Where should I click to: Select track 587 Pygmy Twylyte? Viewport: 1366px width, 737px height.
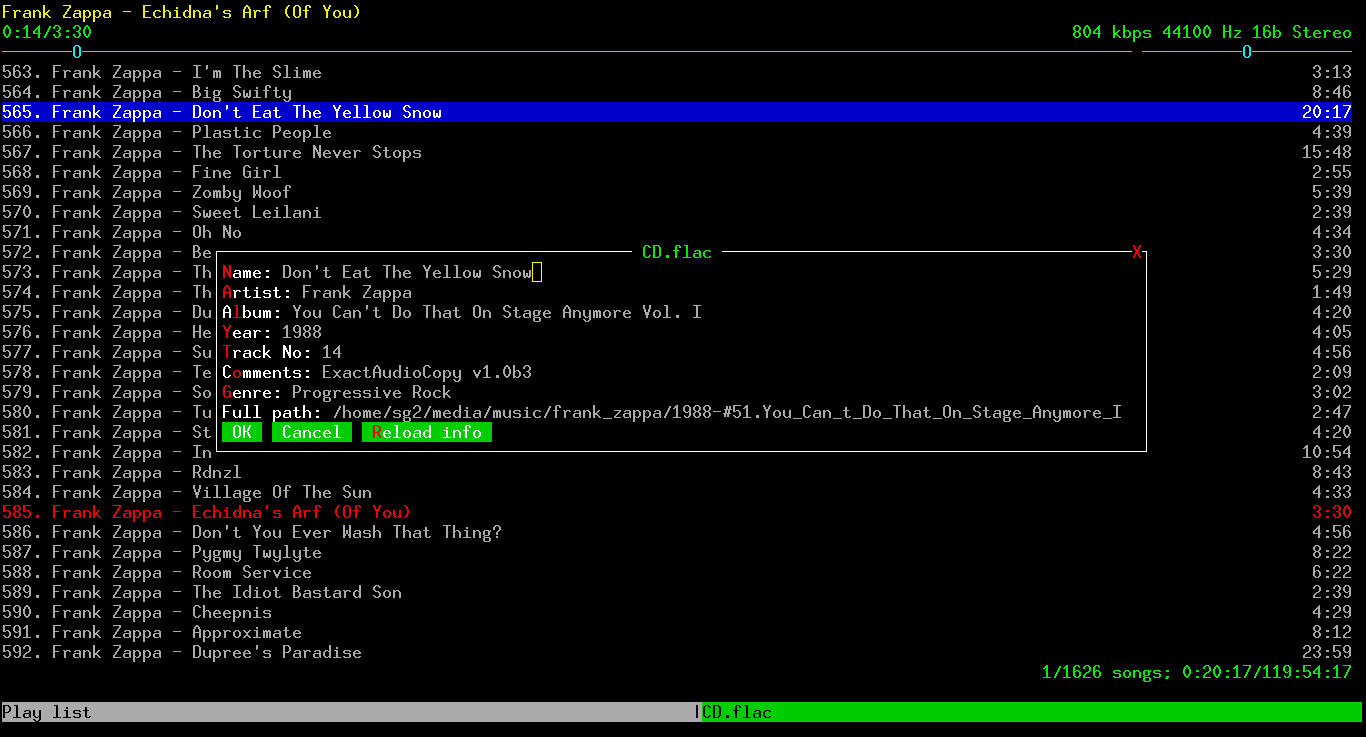677,552
